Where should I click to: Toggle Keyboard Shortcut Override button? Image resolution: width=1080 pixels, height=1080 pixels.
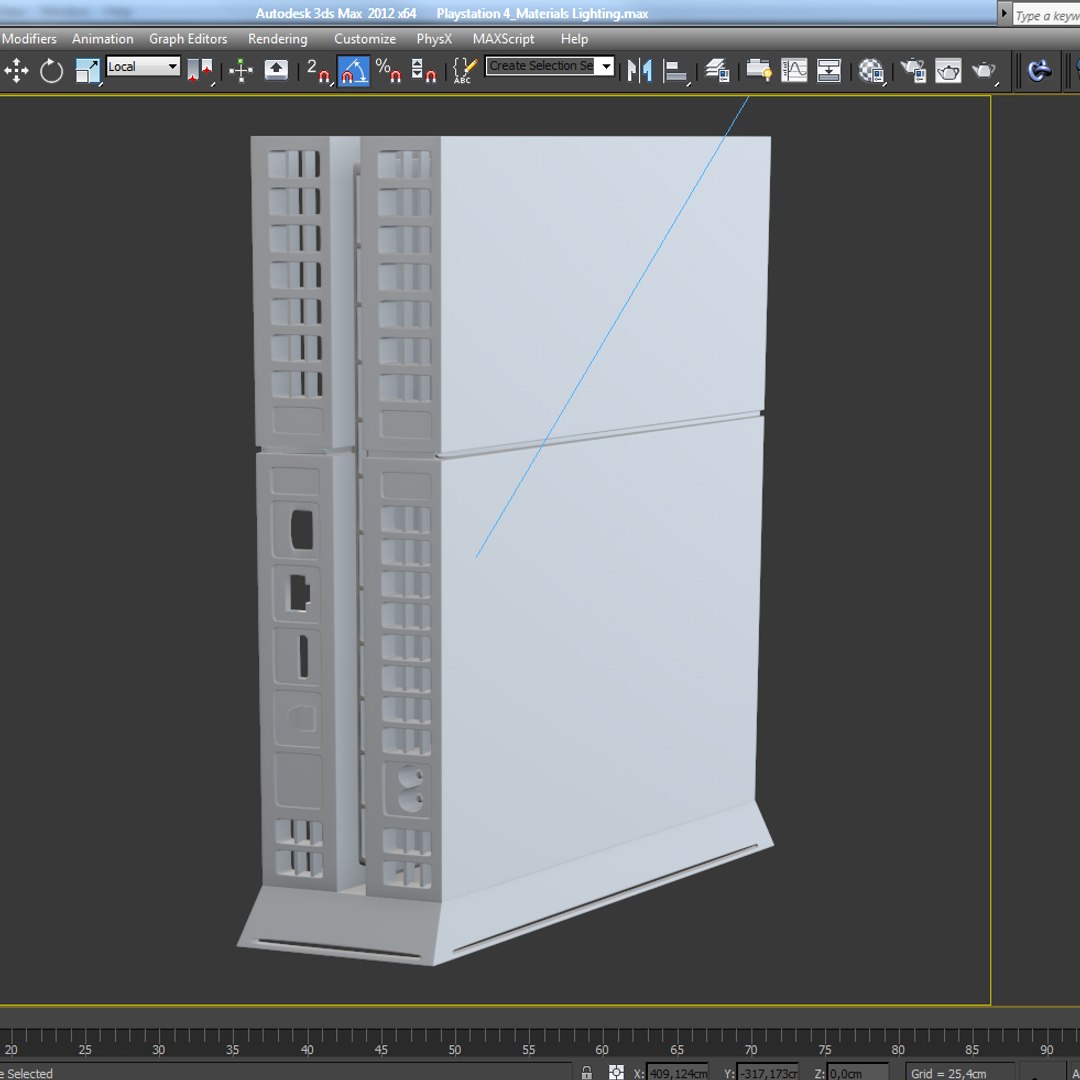coord(276,70)
